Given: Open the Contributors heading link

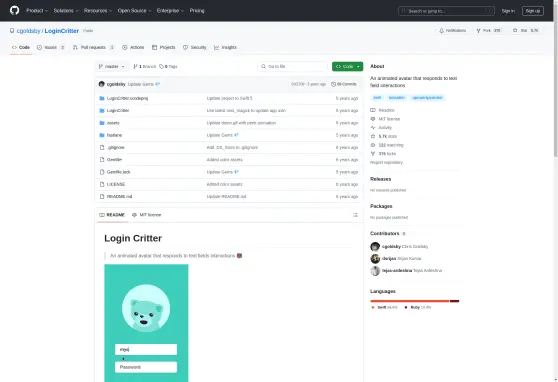Looking at the screenshot, I should pos(388,234).
